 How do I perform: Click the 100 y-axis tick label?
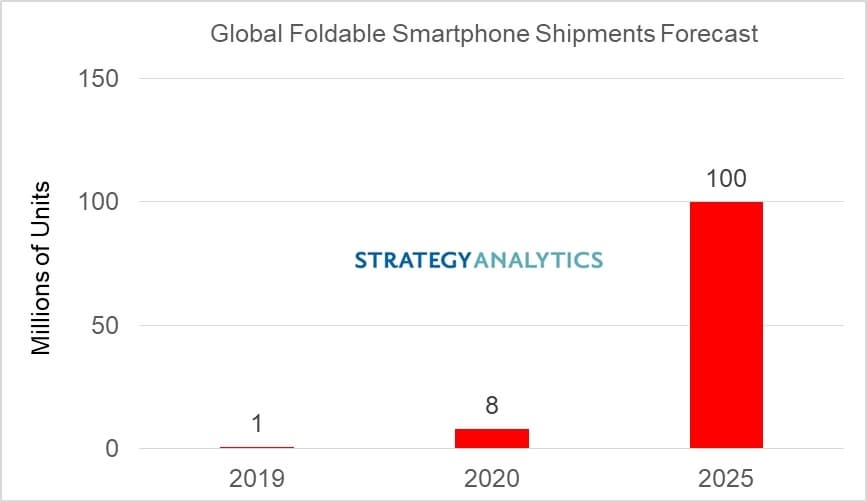pos(99,202)
